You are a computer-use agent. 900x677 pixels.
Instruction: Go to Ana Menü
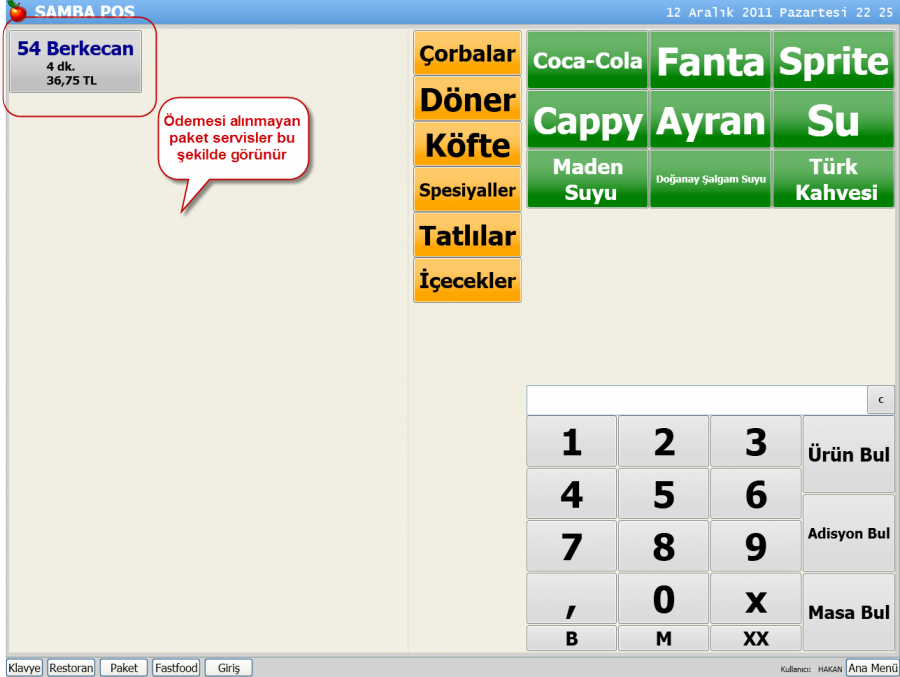[872, 668]
